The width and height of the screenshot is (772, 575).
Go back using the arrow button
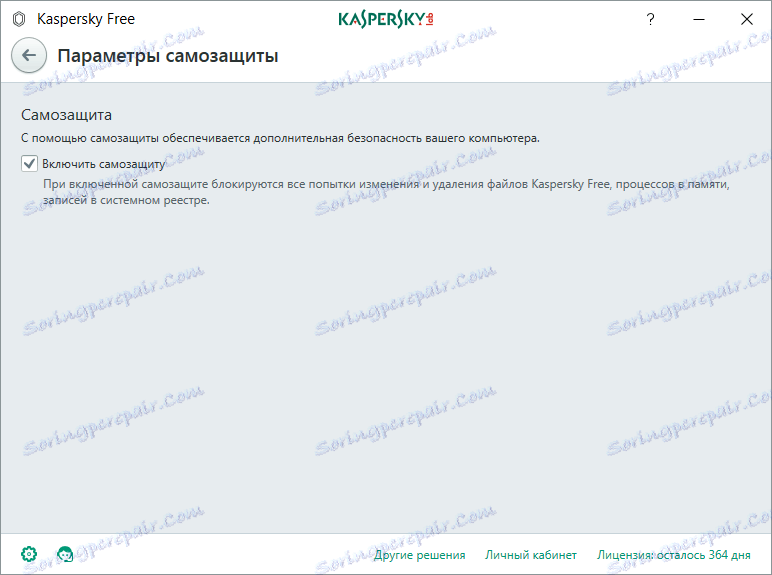pos(29,55)
